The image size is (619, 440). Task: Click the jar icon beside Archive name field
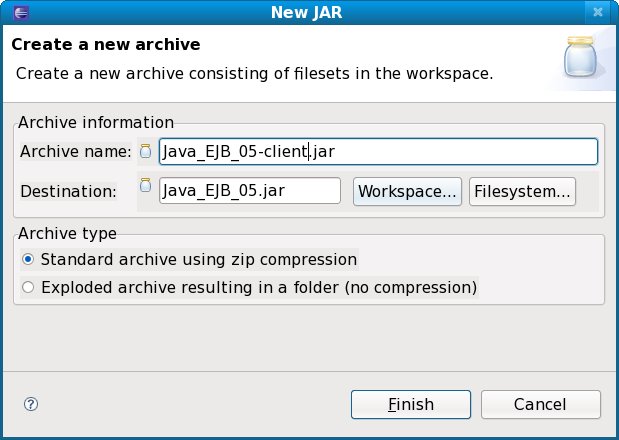(146, 152)
